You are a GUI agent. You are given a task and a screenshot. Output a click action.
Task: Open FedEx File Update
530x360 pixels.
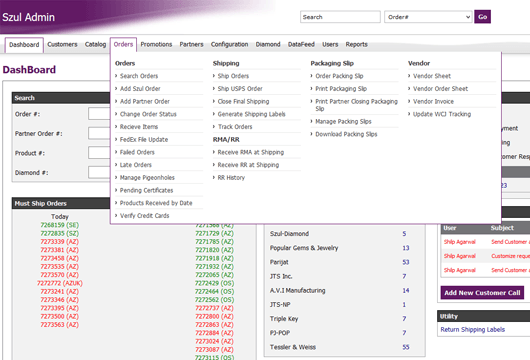point(144,140)
